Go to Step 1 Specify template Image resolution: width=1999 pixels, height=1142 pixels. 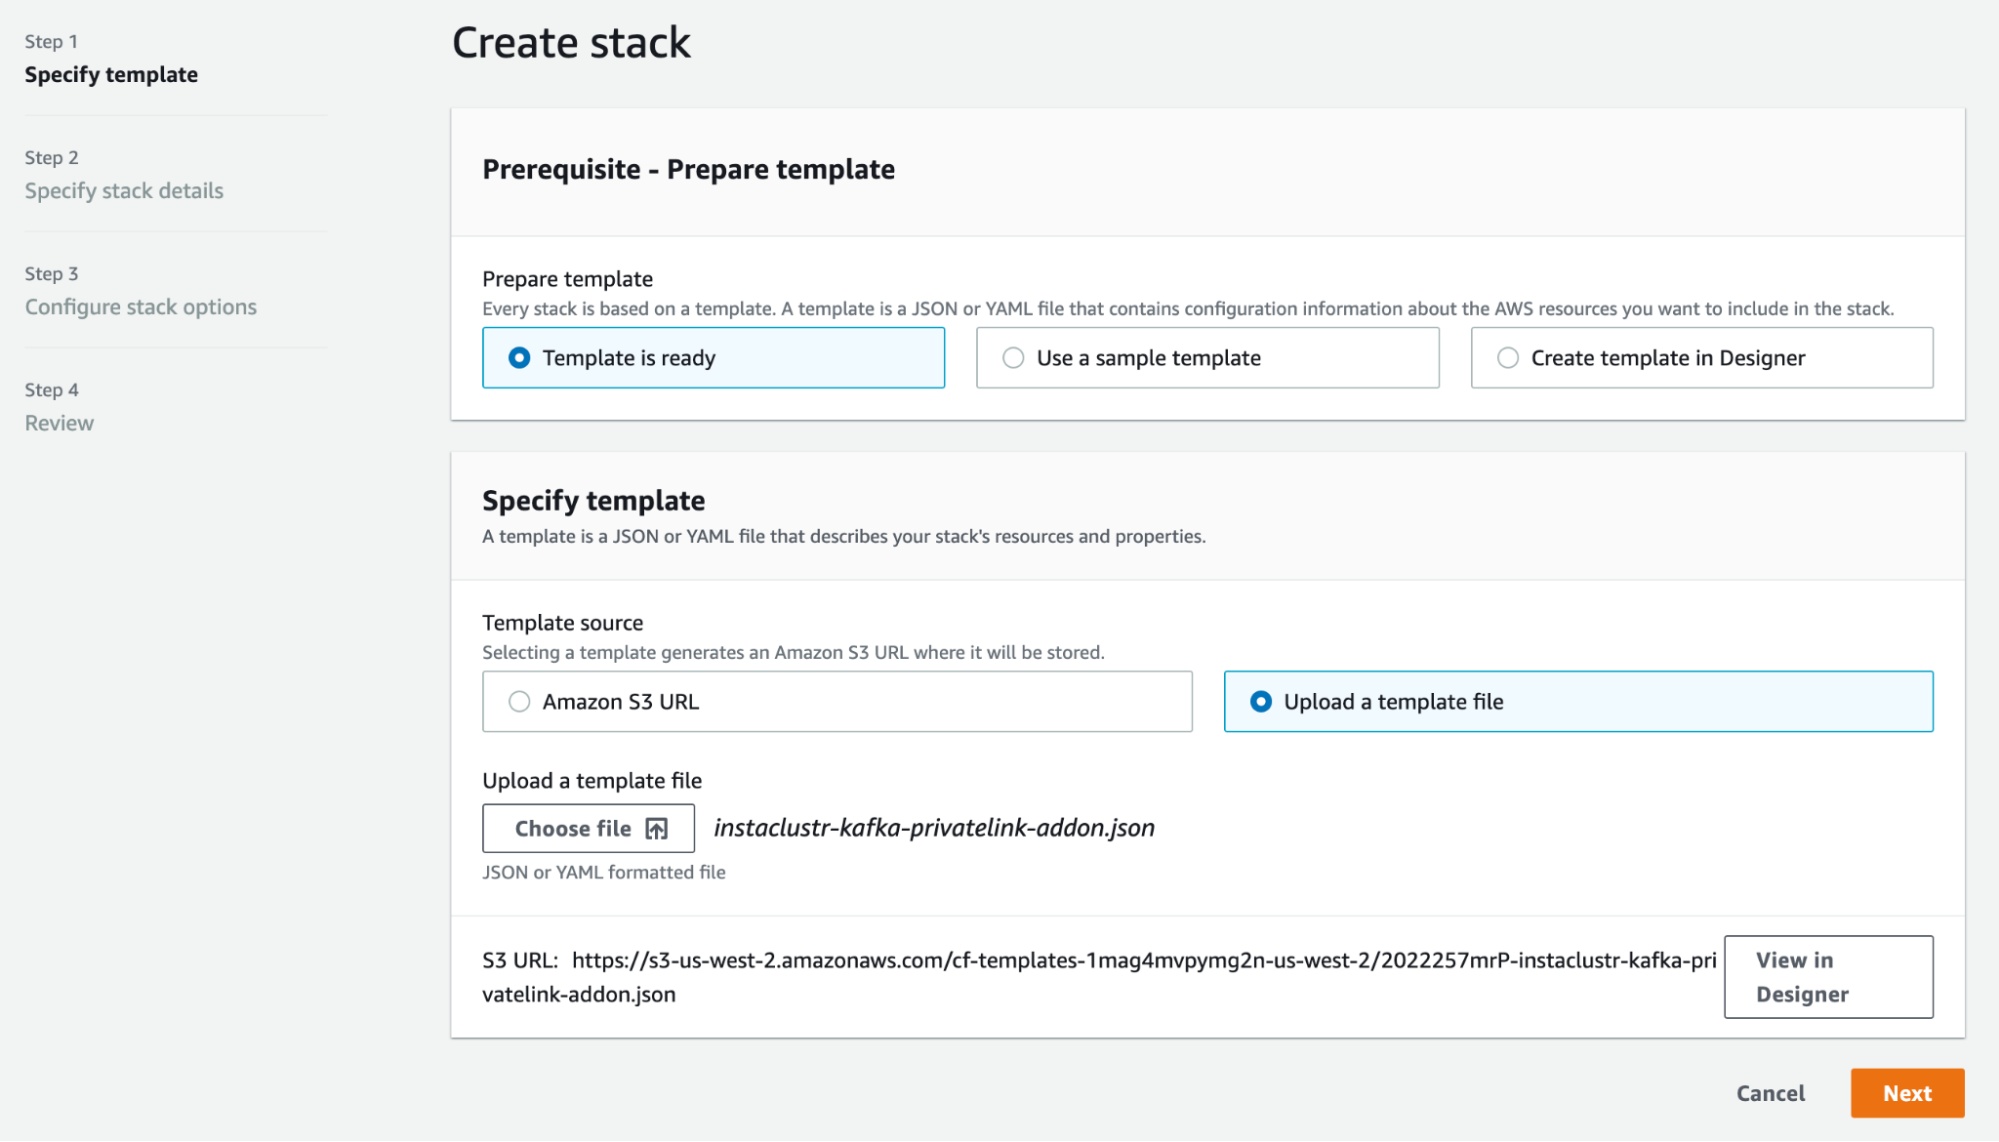pos(111,75)
